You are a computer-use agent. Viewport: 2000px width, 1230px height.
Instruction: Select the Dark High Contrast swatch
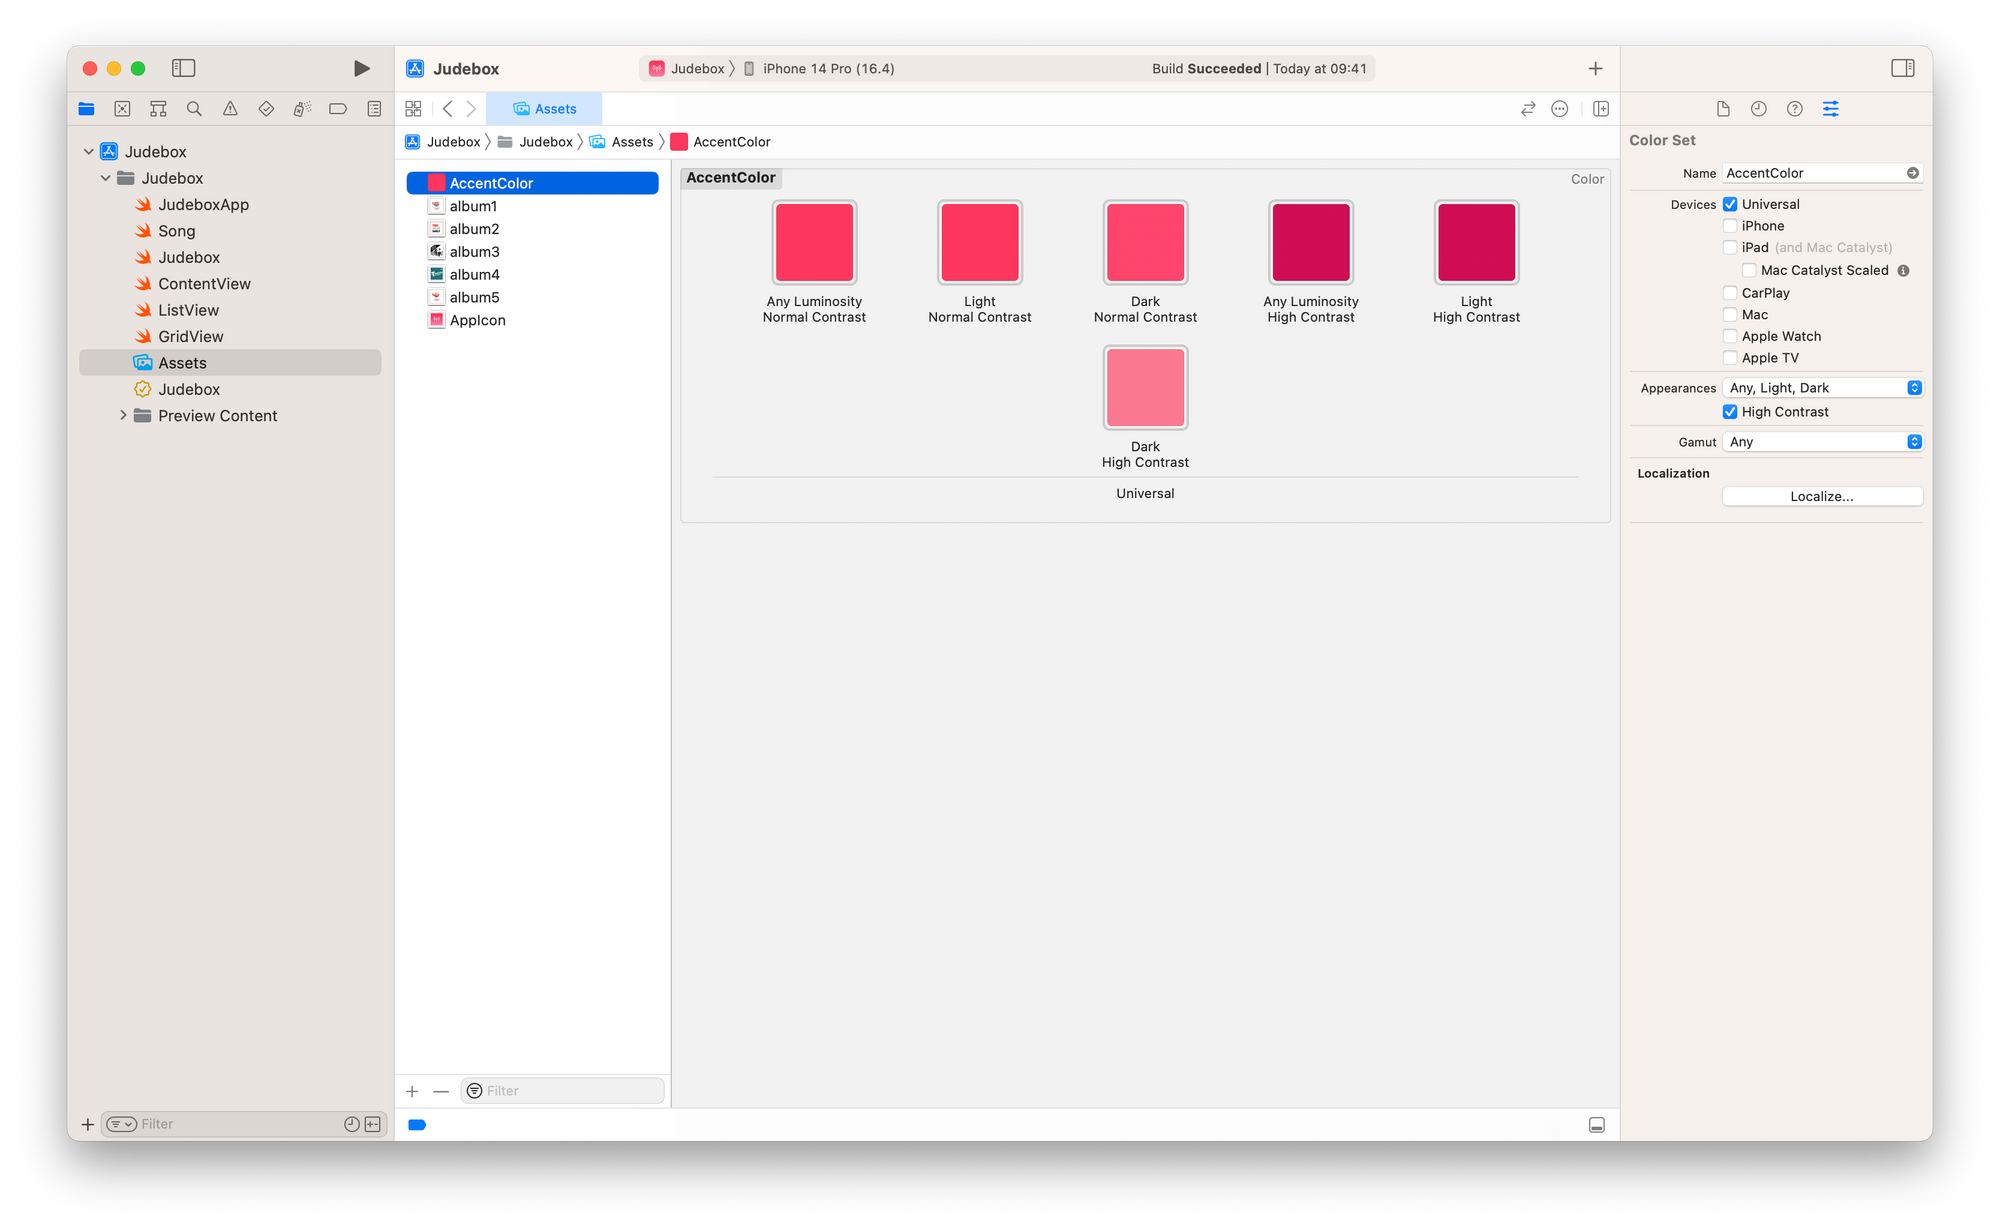tap(1145, 388)
